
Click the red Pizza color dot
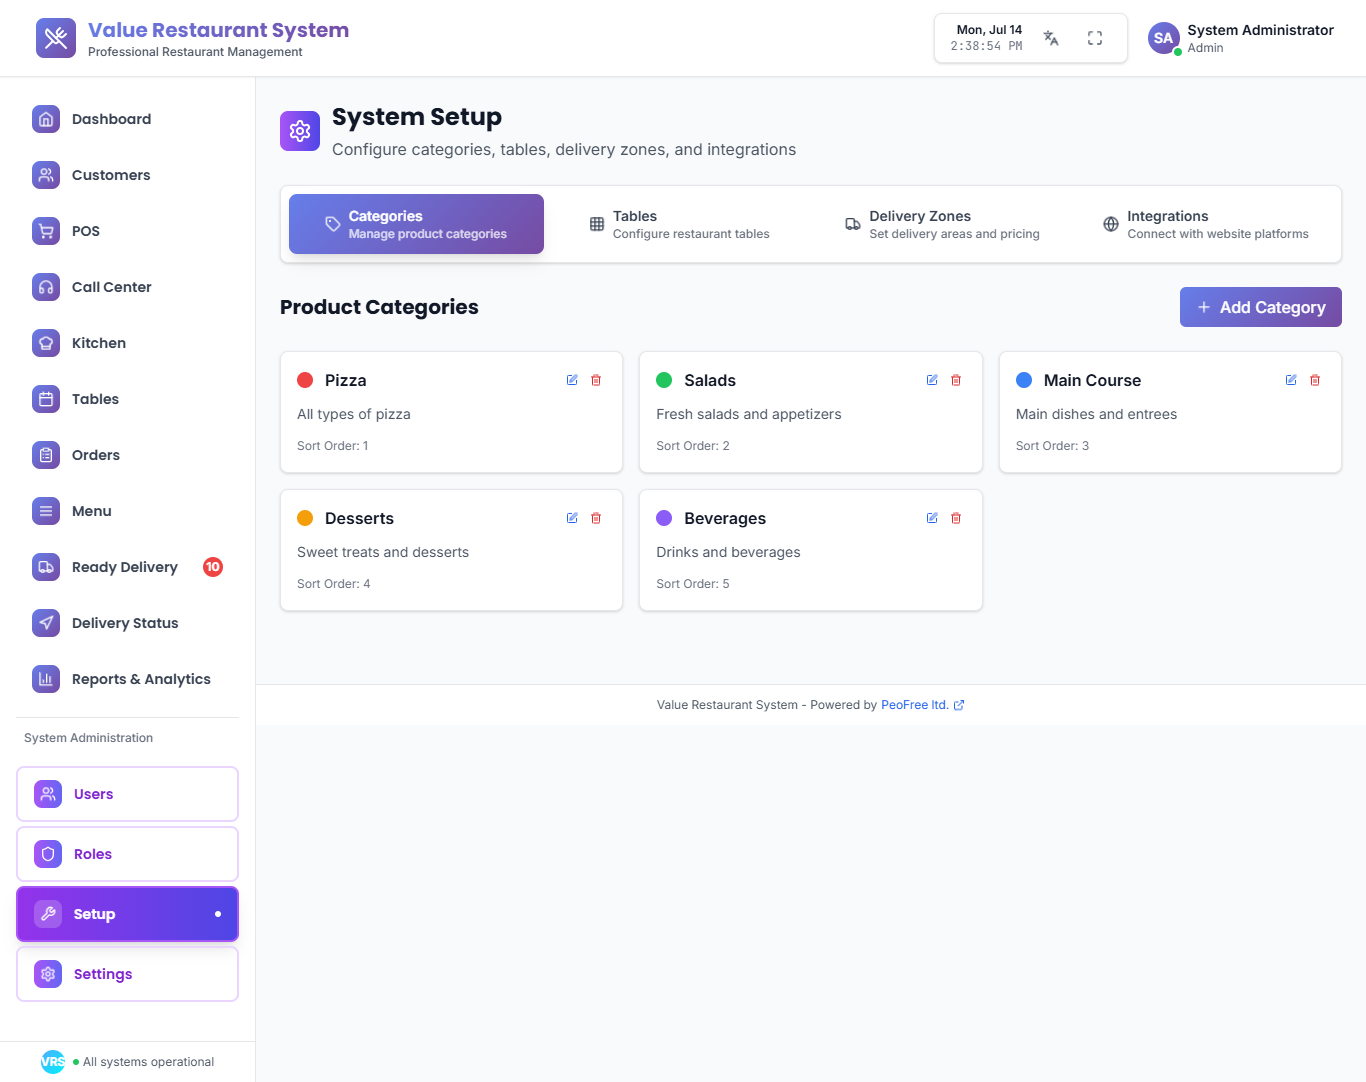pos(305,380)
